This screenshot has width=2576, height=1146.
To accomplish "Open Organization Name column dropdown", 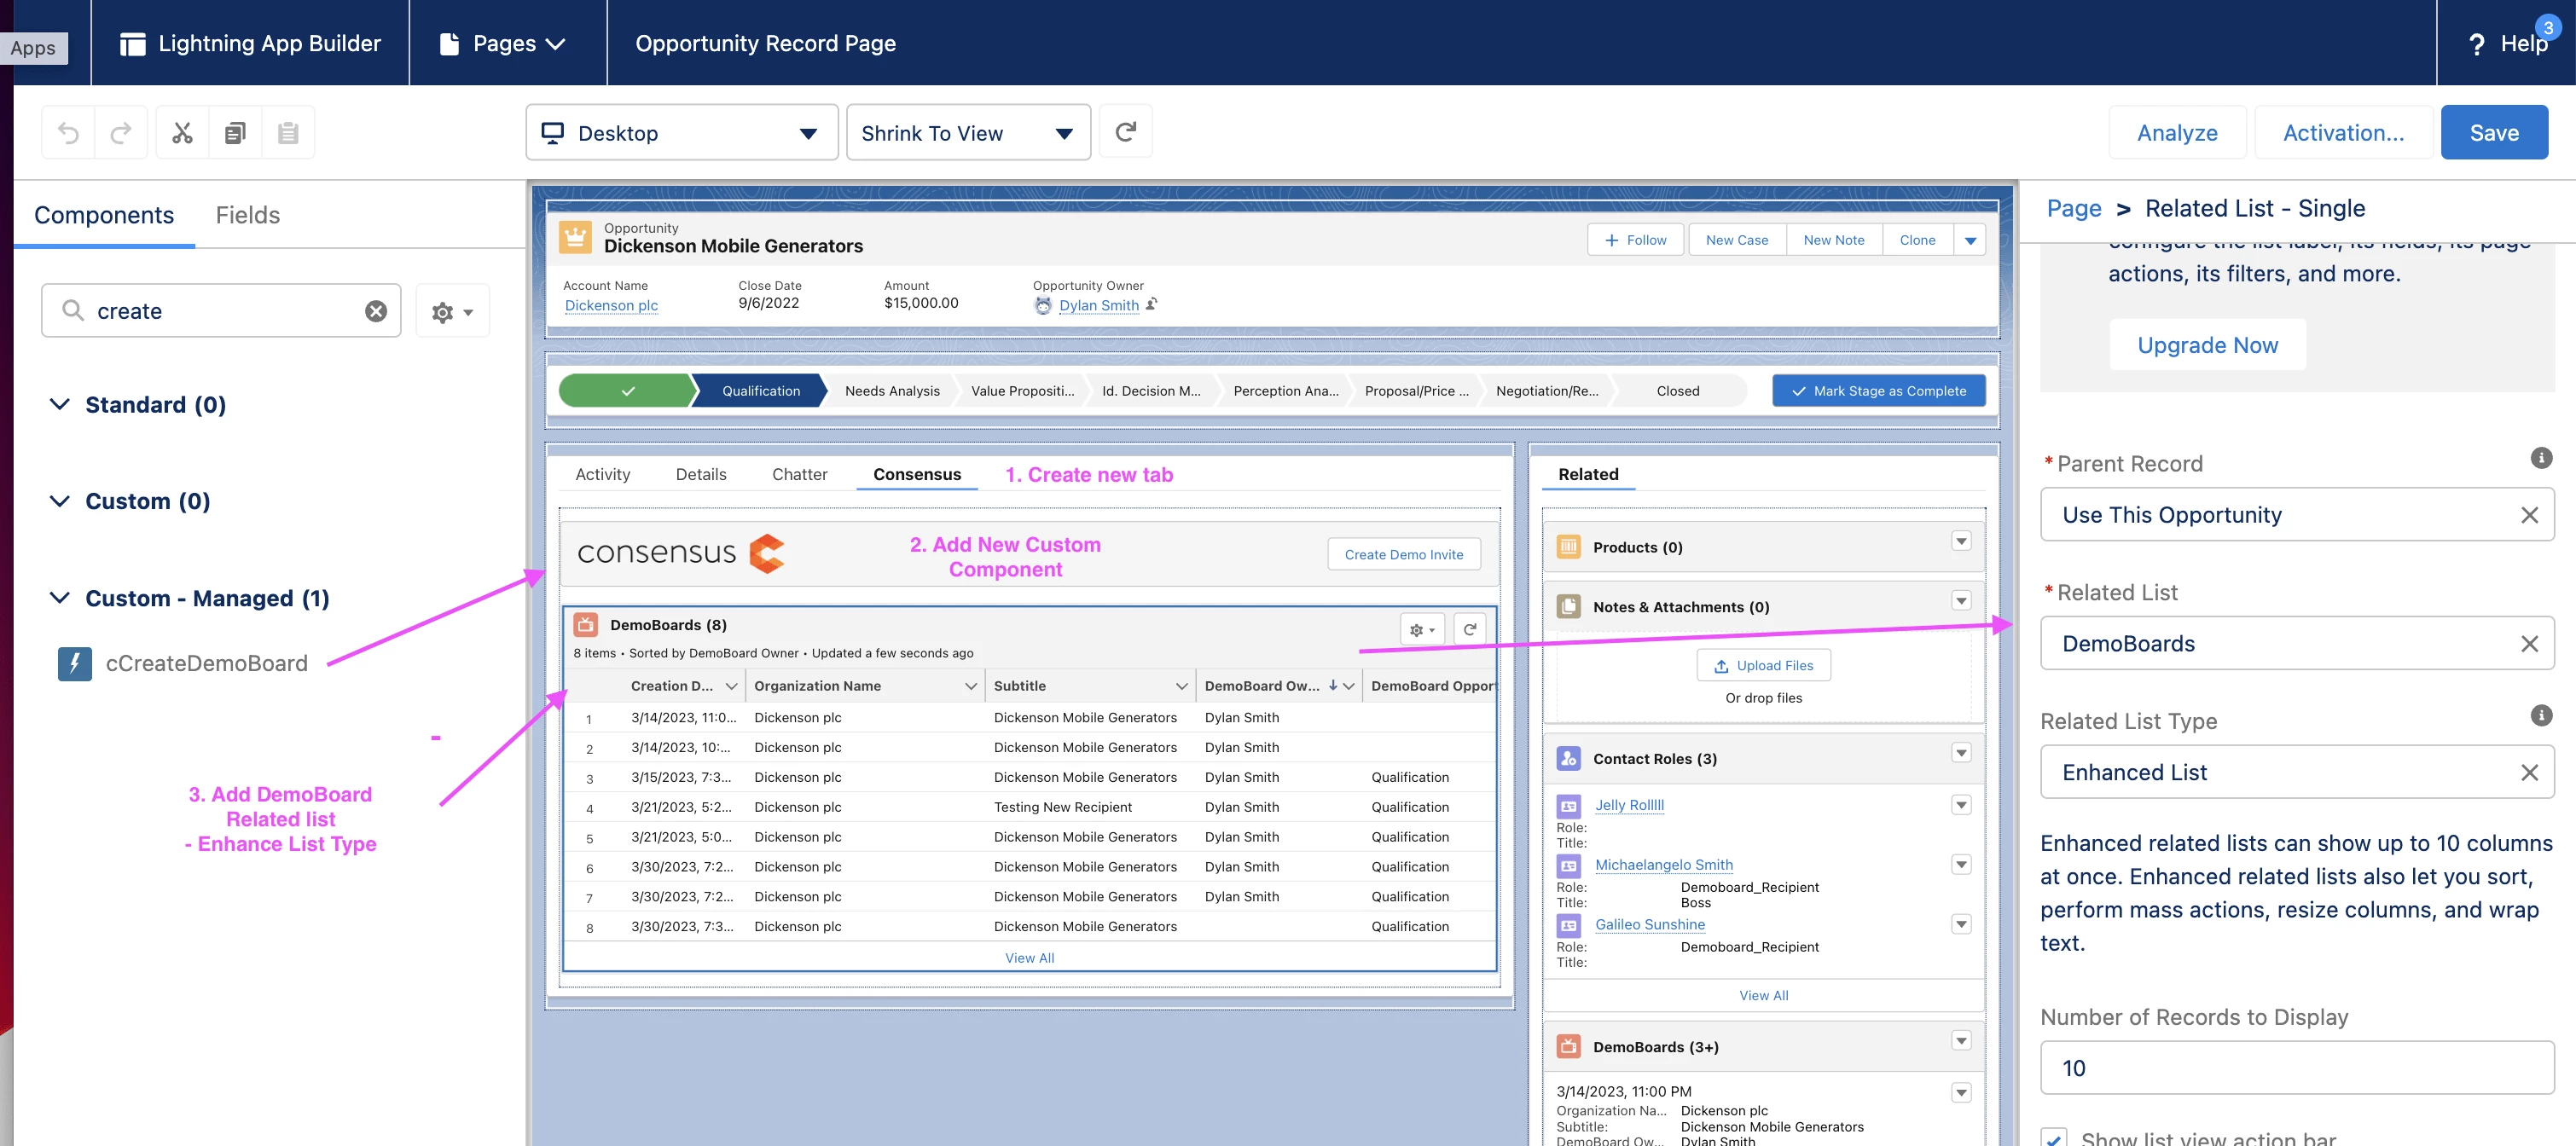I will pyautogui.click(x=970, y=686).
